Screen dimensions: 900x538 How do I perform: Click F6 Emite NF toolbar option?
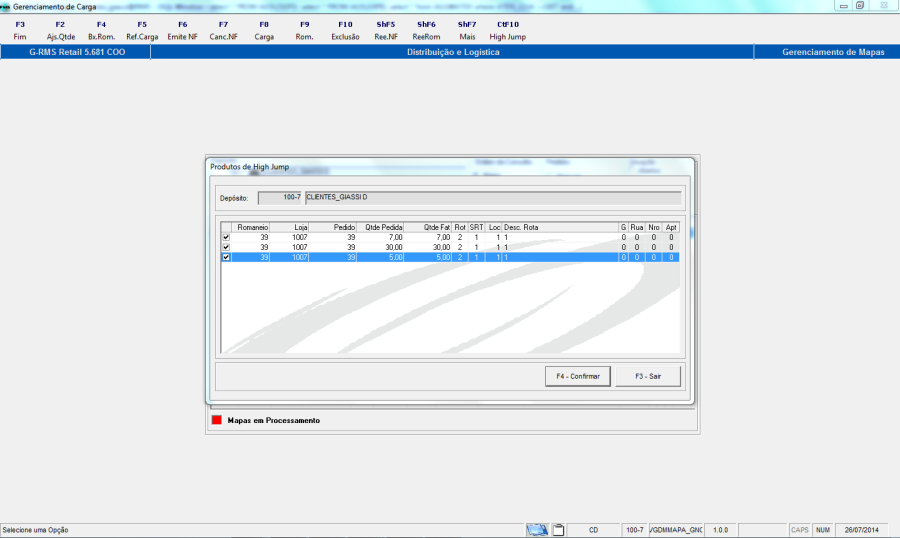tap(183, 30)
